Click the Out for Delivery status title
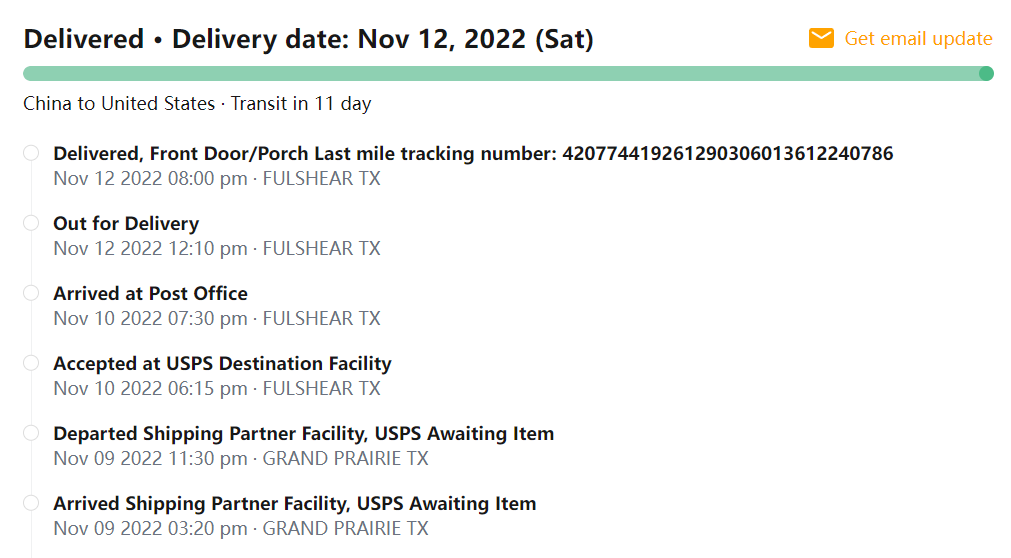Image resolution: width=1011 pixels, height=558 pixels. point(126,223)
